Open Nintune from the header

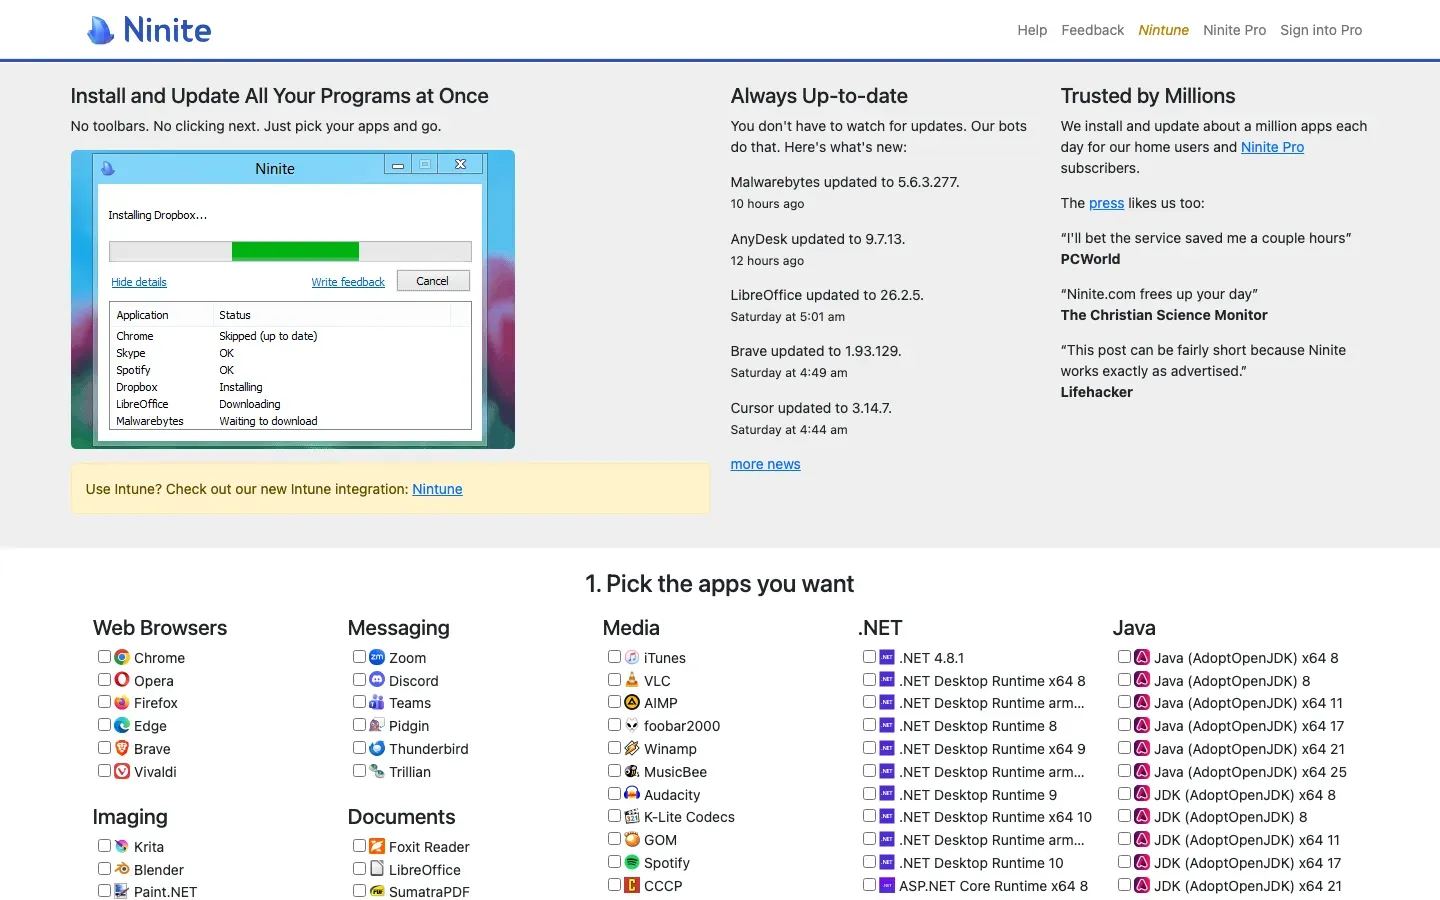[1164, 30]
